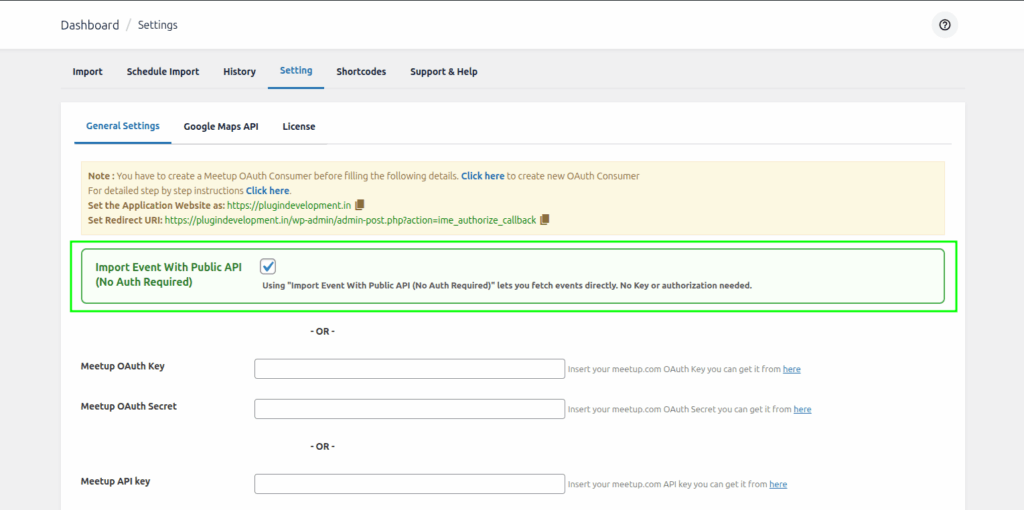1024x510 pixels.
Task: Follow the 'here' link for OAuth Key
Action: pyautogui.click(x=791, y=370)
